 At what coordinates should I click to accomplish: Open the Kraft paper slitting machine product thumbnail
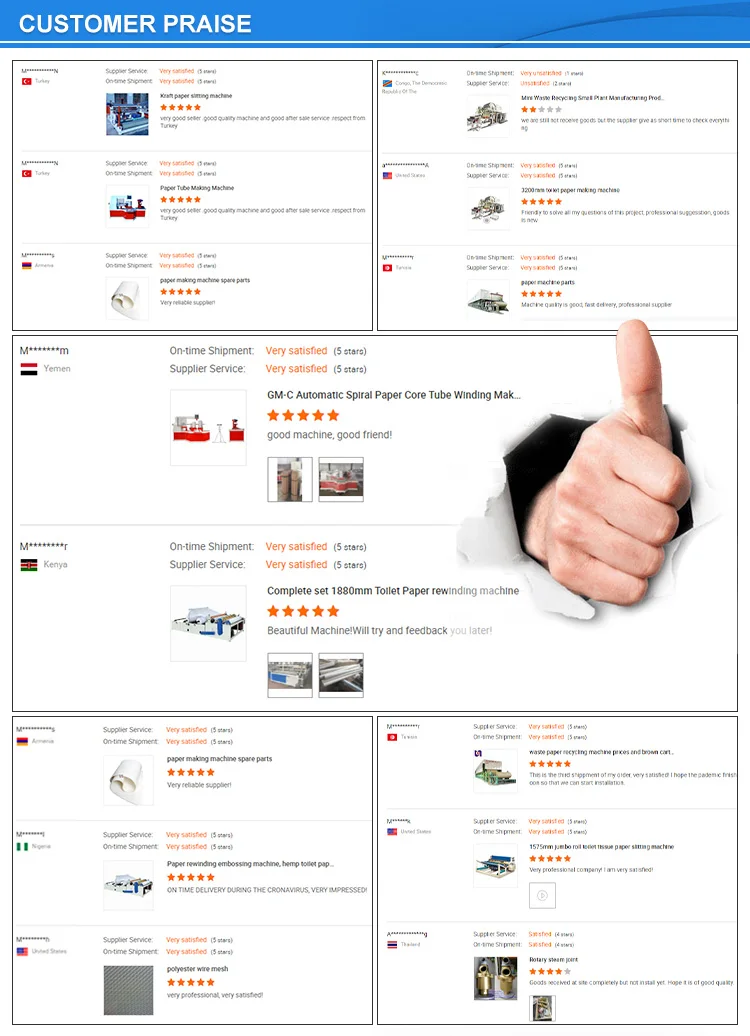coord(127,114)
